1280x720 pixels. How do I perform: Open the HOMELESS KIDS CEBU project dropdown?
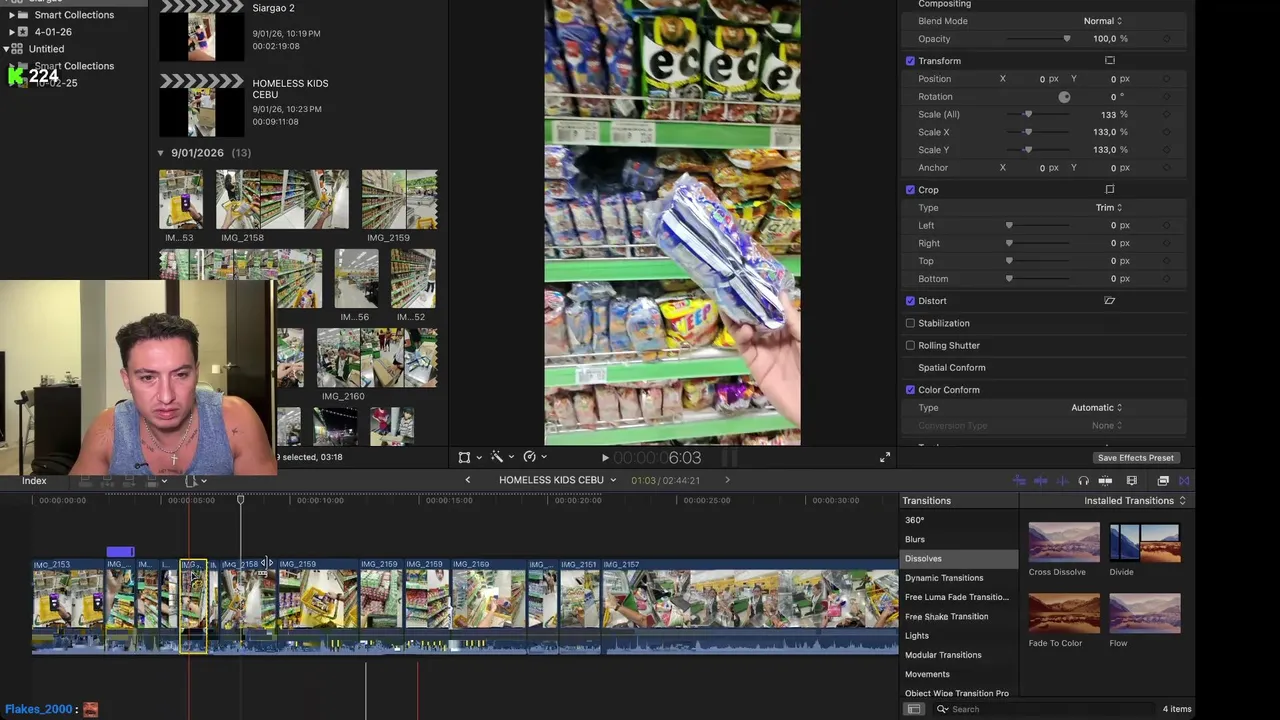coord(557,480)
